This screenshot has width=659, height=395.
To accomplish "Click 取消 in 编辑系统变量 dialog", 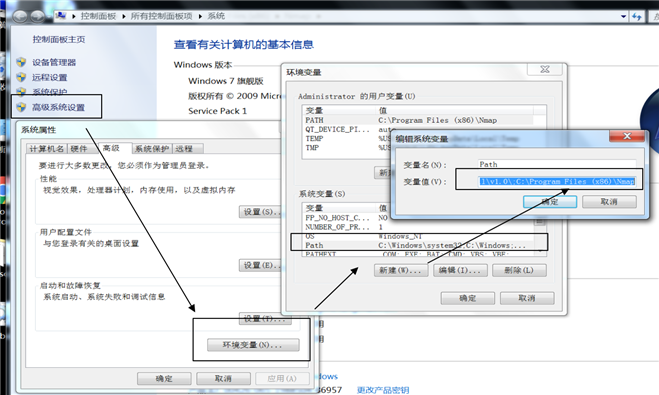I will (609, 202).
